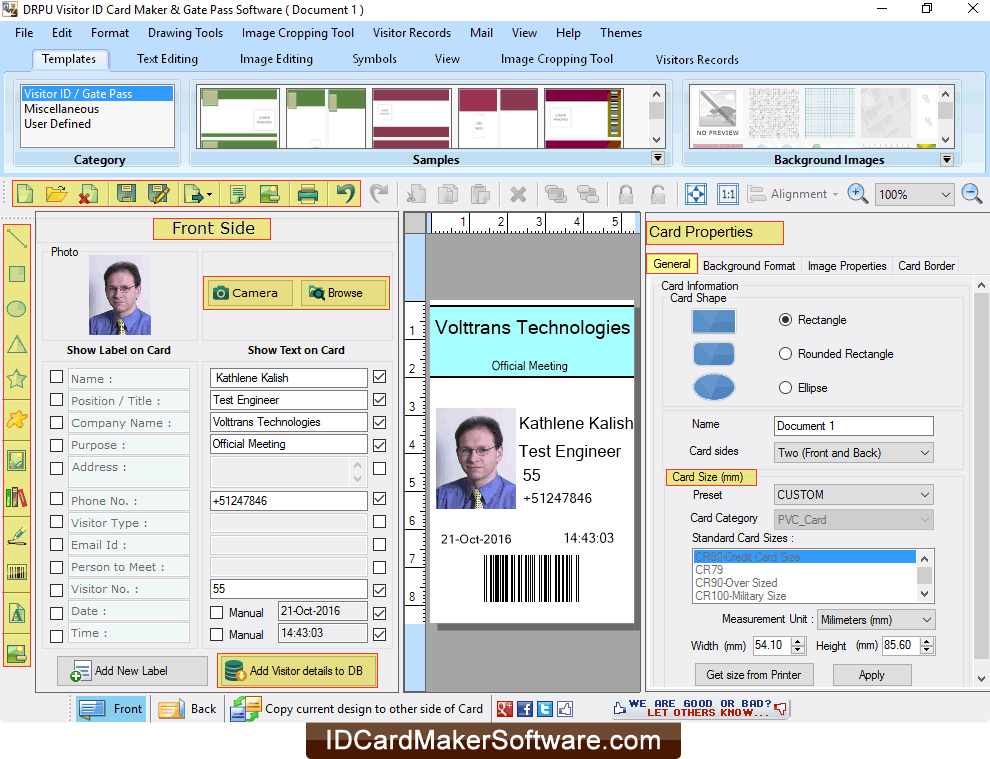The height and width of the screenshot is (759, 990).
Task: Select the Ellipse card shape radio
Action: pyautogui.click(x=785, y=388)
